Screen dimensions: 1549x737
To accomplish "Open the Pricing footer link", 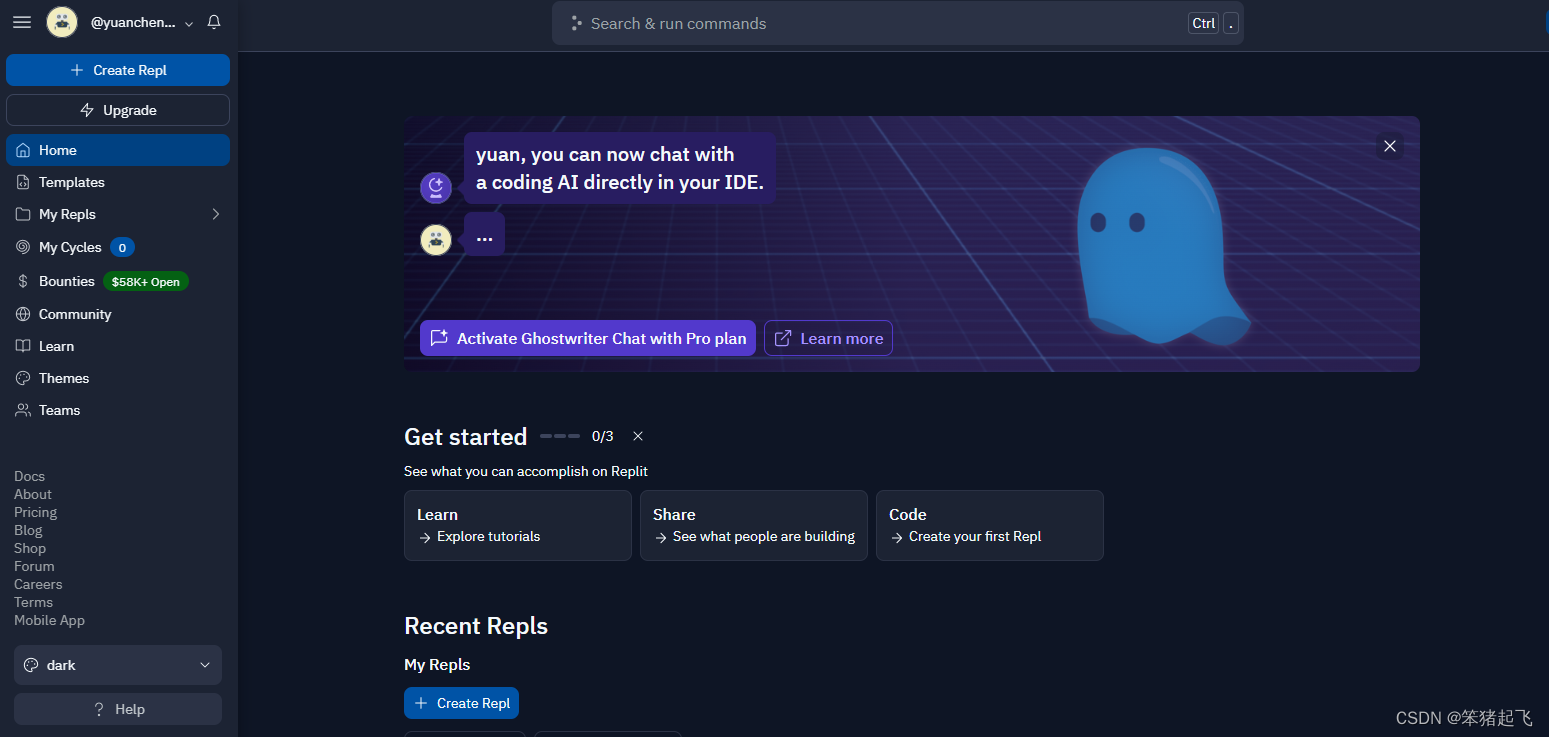I will click(x=35, y=512).
